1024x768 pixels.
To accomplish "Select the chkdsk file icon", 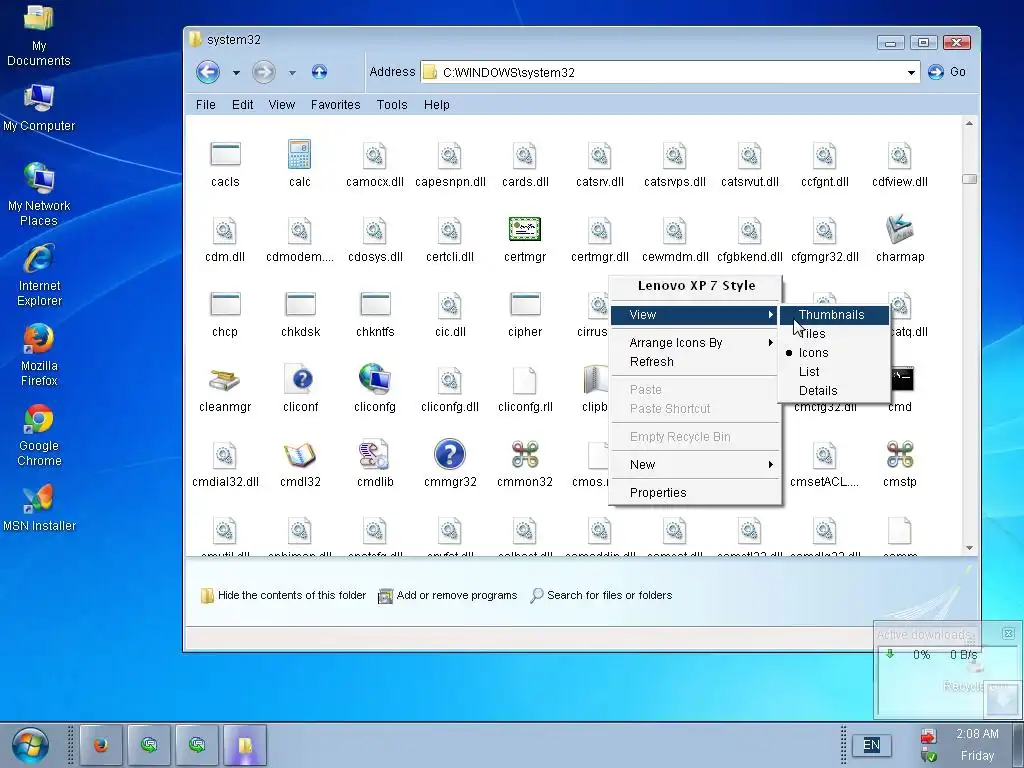I will [x=300, y=304].
